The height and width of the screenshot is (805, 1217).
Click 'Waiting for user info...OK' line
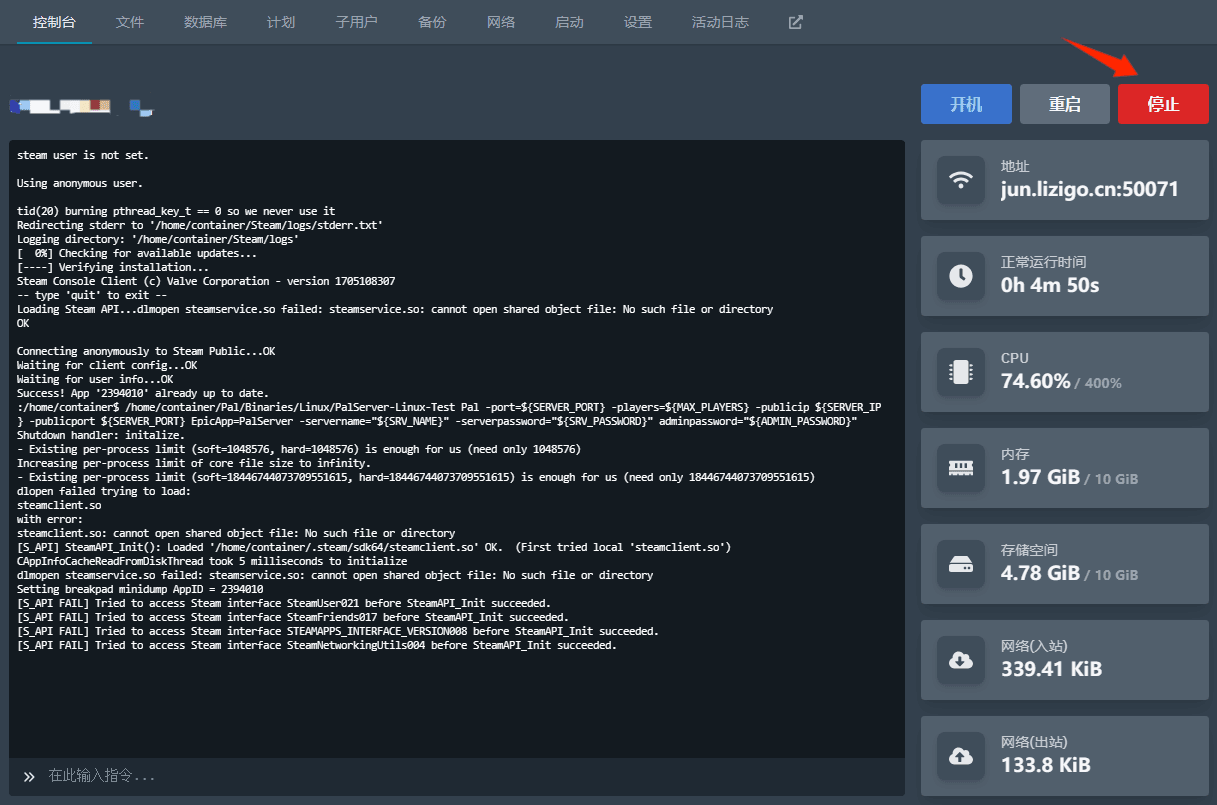[95, 379]
